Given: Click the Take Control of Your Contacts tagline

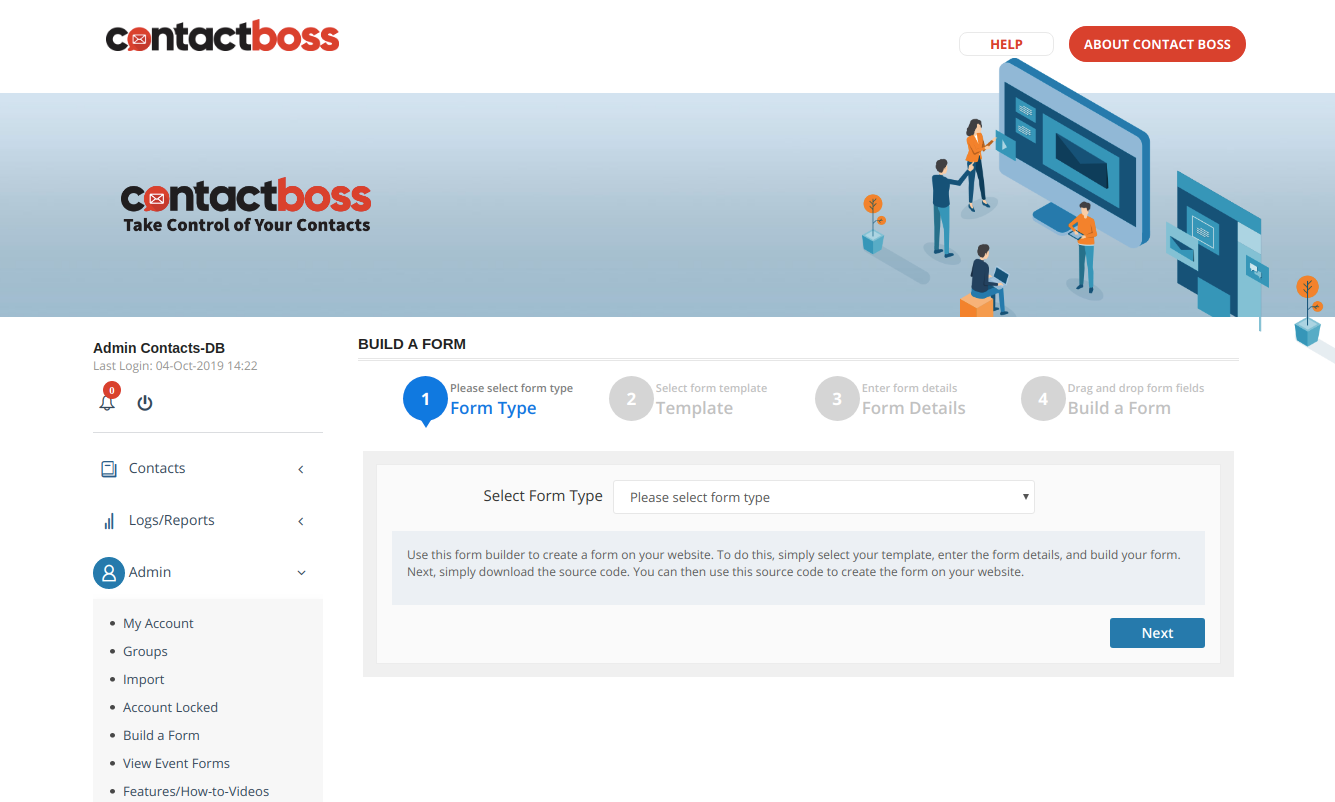Looking at the screenshot, I should 247,225.
